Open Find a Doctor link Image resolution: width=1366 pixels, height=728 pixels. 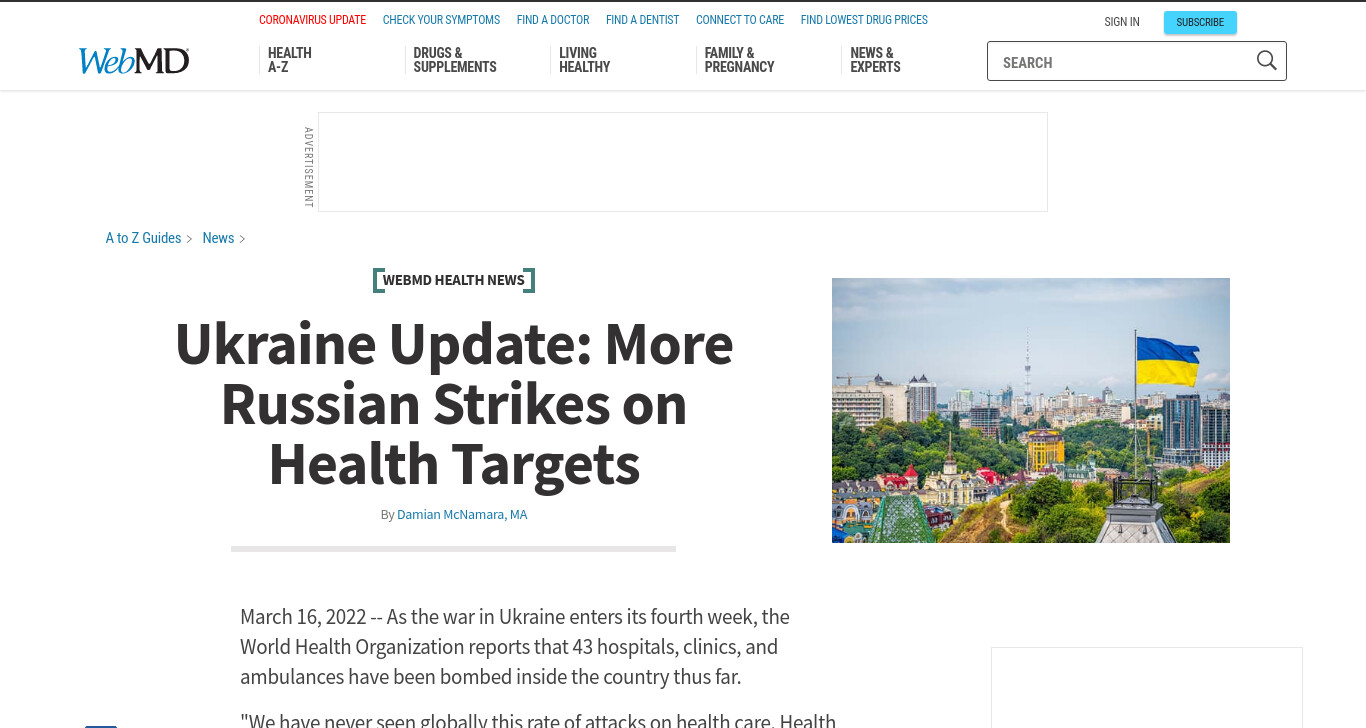click(x=553, y=20)
